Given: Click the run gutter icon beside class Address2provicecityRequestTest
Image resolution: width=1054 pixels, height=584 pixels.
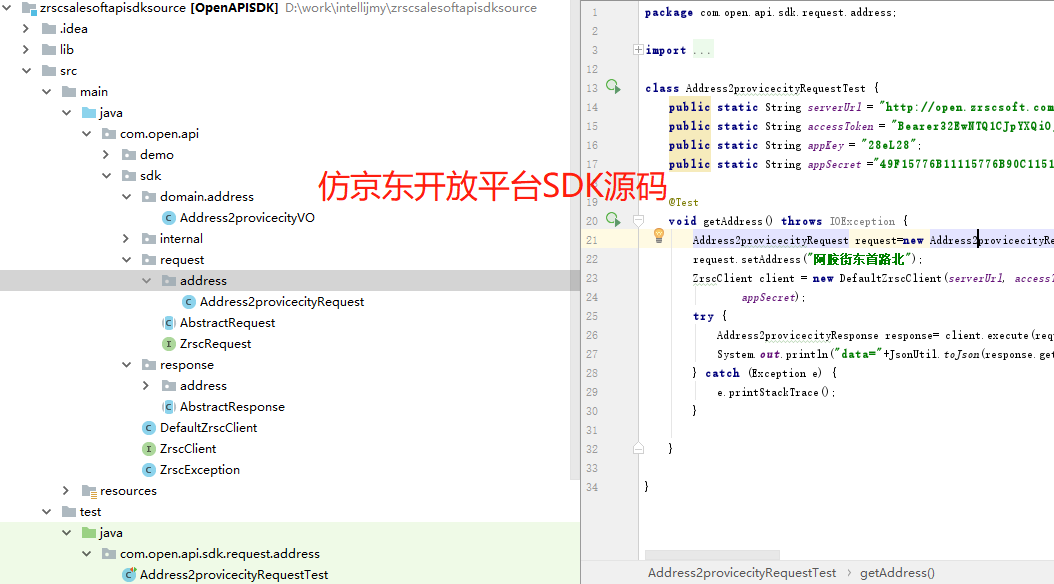Looking at the screenshot, I should point(612,88).
